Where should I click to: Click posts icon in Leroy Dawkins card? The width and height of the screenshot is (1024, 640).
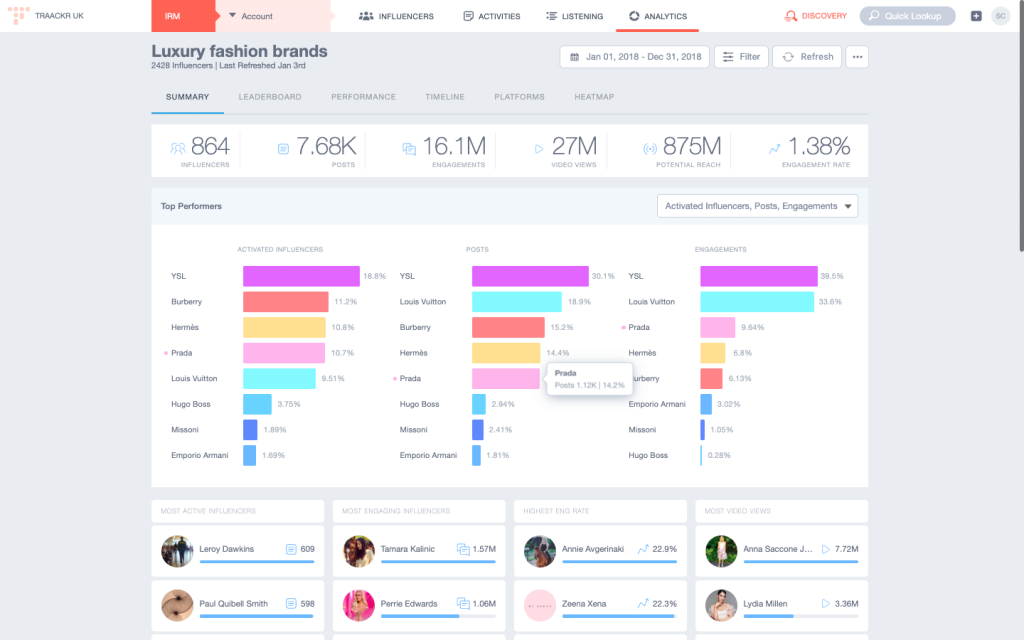coord(291,549)
